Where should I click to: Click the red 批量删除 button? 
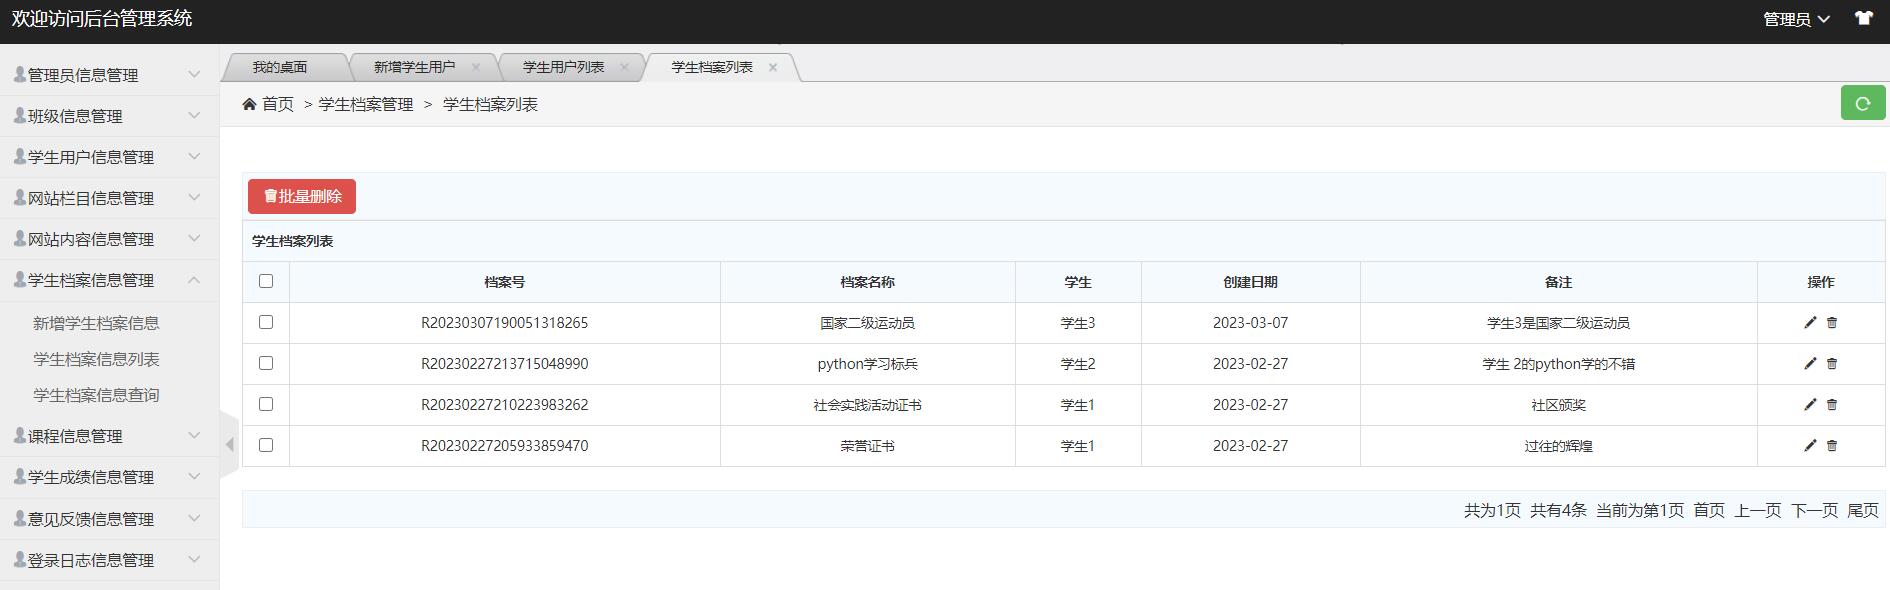pos(302,196)
